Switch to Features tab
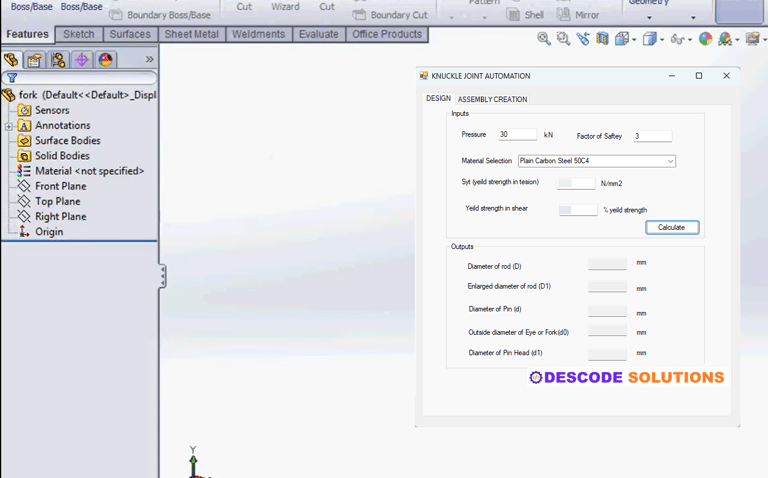The width and height of the screenshot is (768, 478). click(27, 34)
